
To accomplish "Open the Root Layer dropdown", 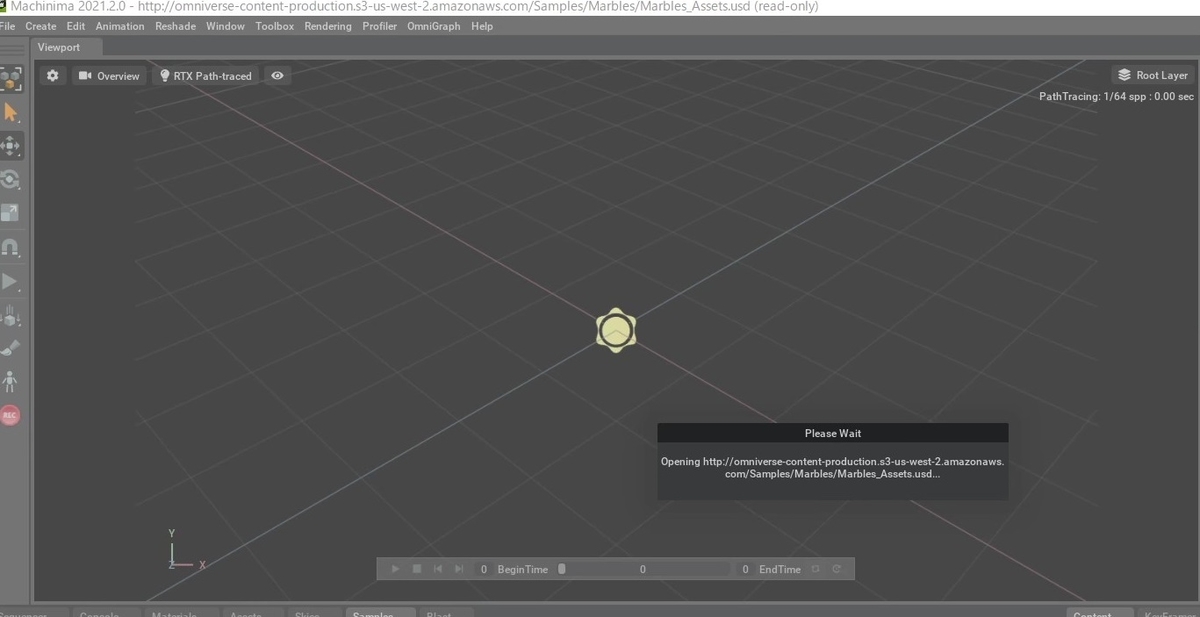I will pyautogui.click(x=1152, y=75).
